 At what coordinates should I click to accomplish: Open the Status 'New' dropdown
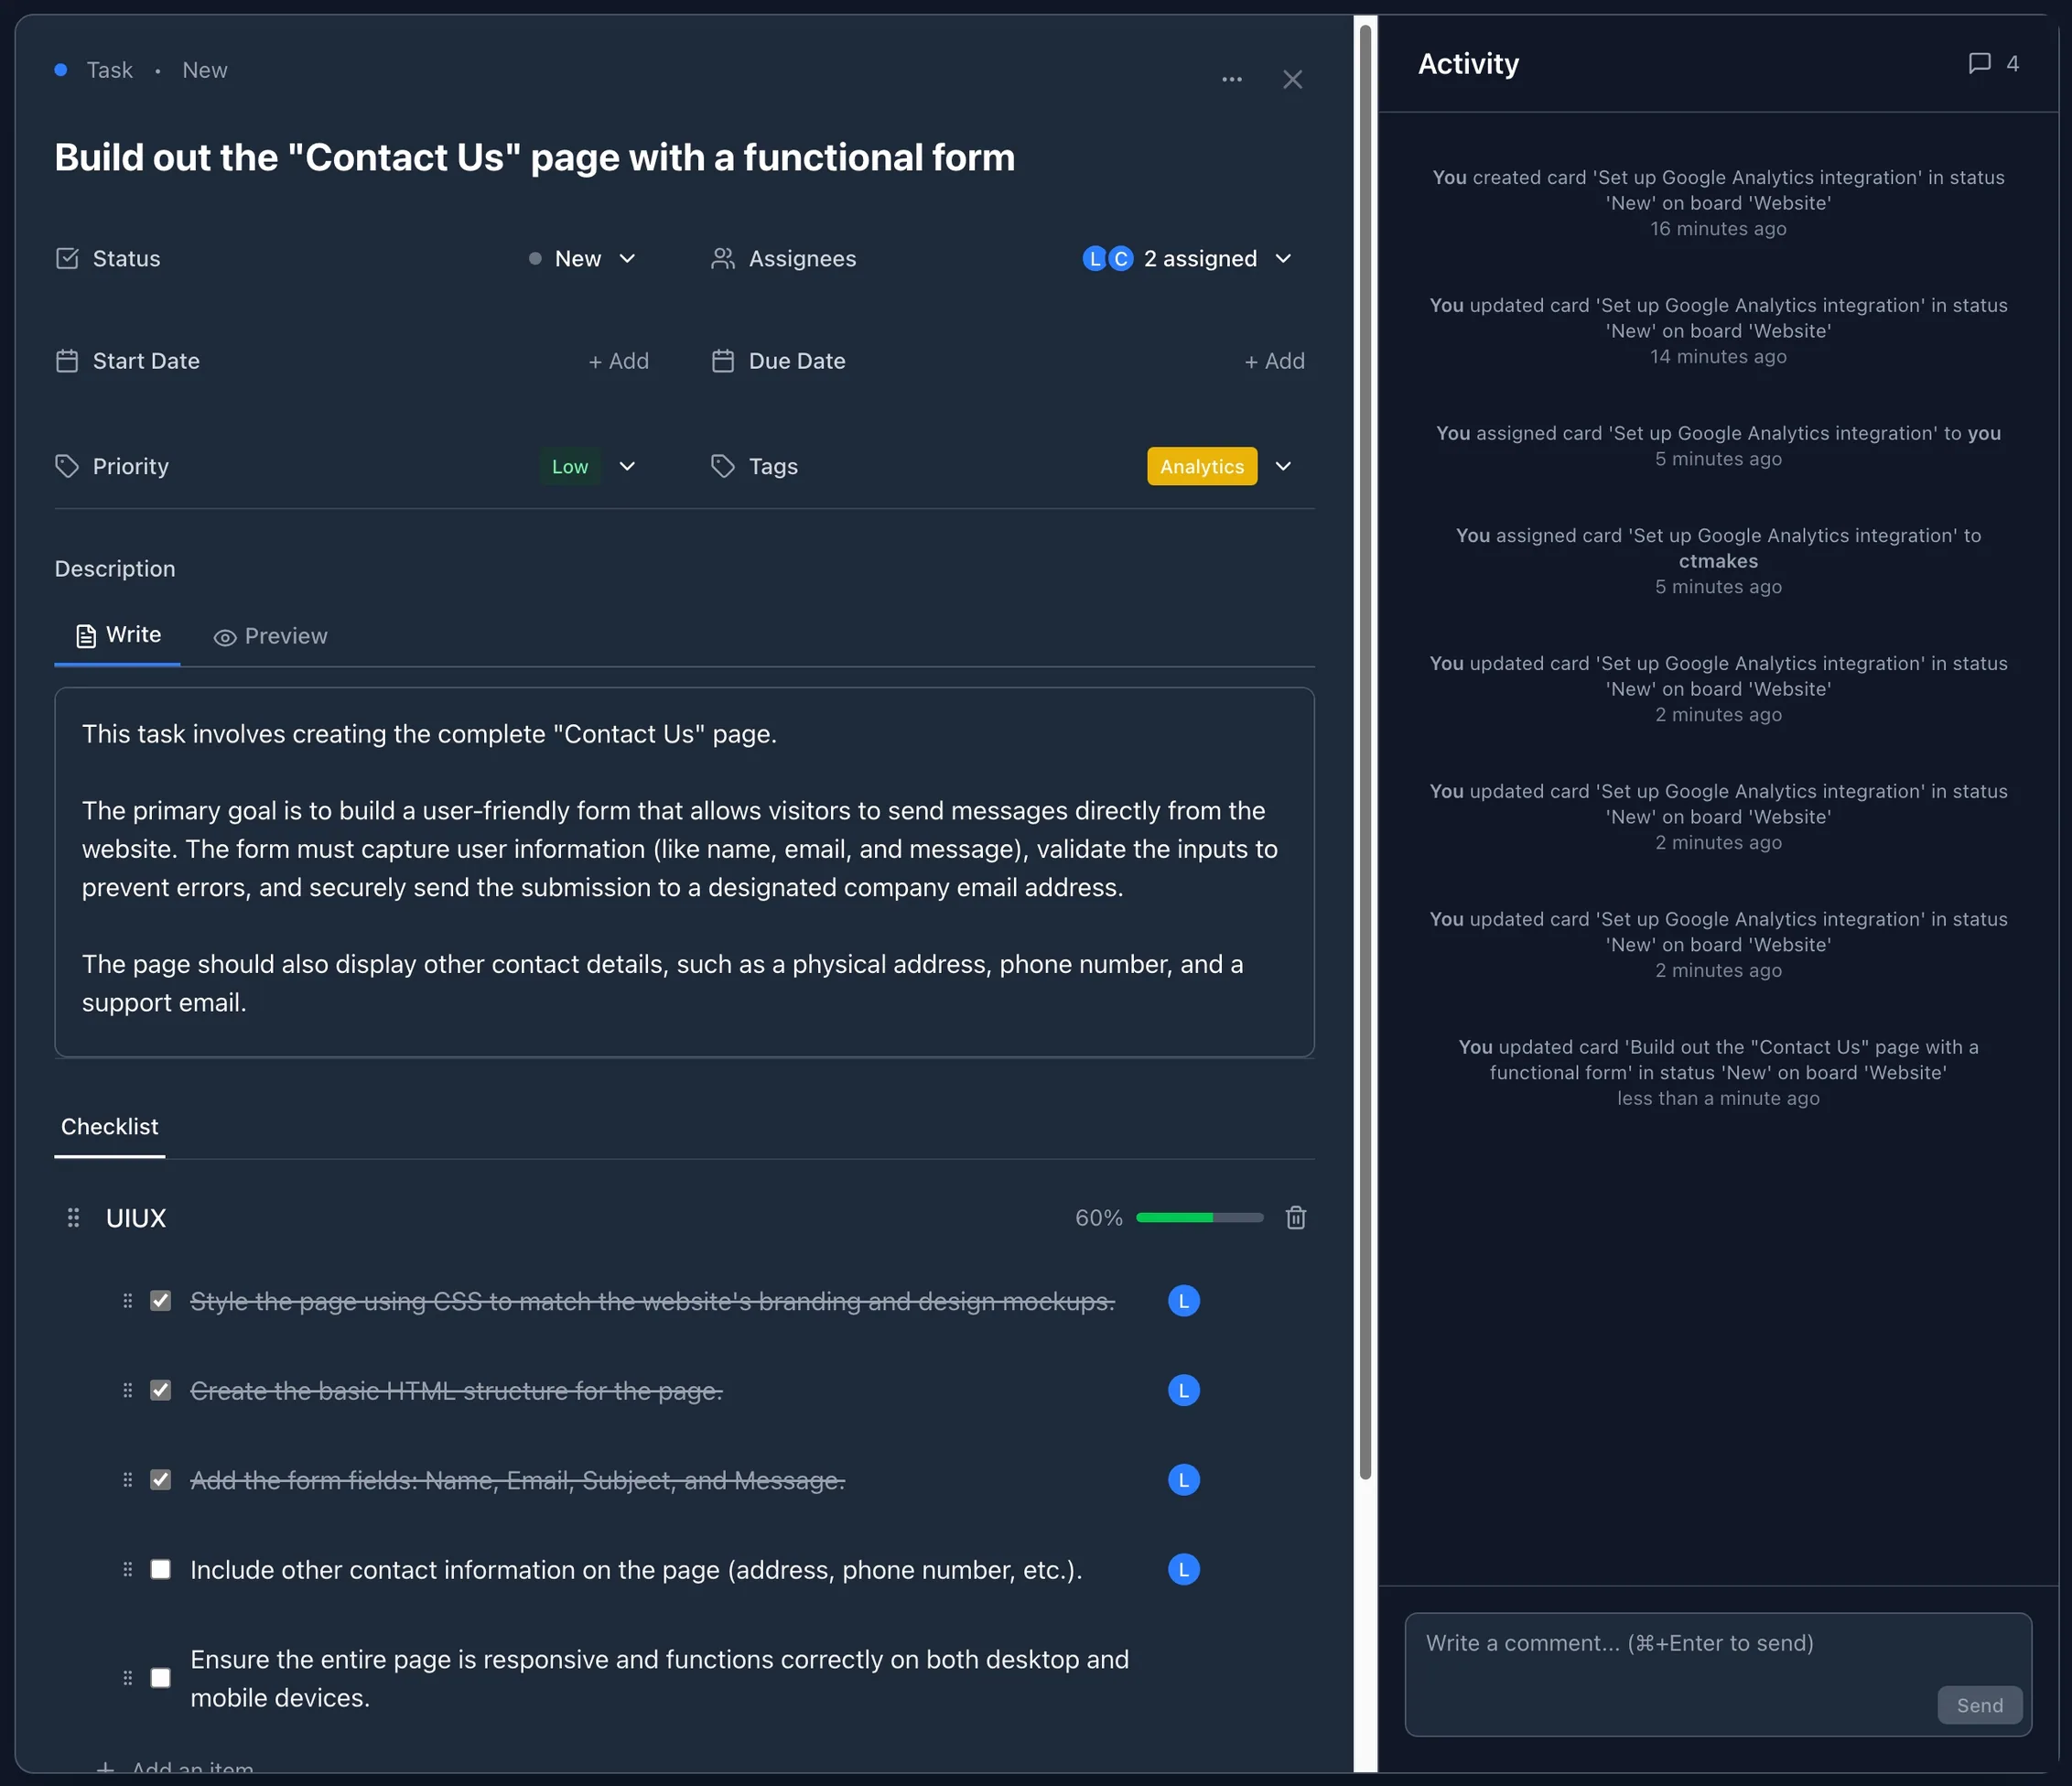(x=582, y=259)
